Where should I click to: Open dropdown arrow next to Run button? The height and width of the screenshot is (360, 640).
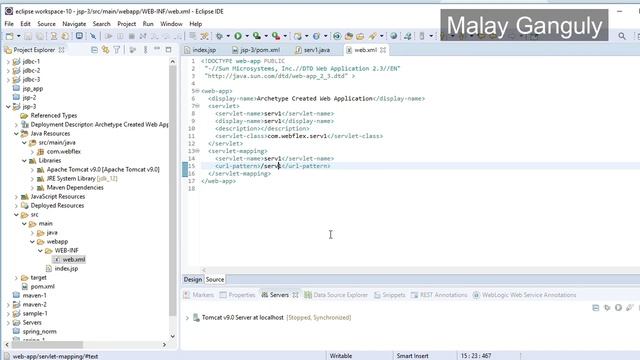click(247, 36)
